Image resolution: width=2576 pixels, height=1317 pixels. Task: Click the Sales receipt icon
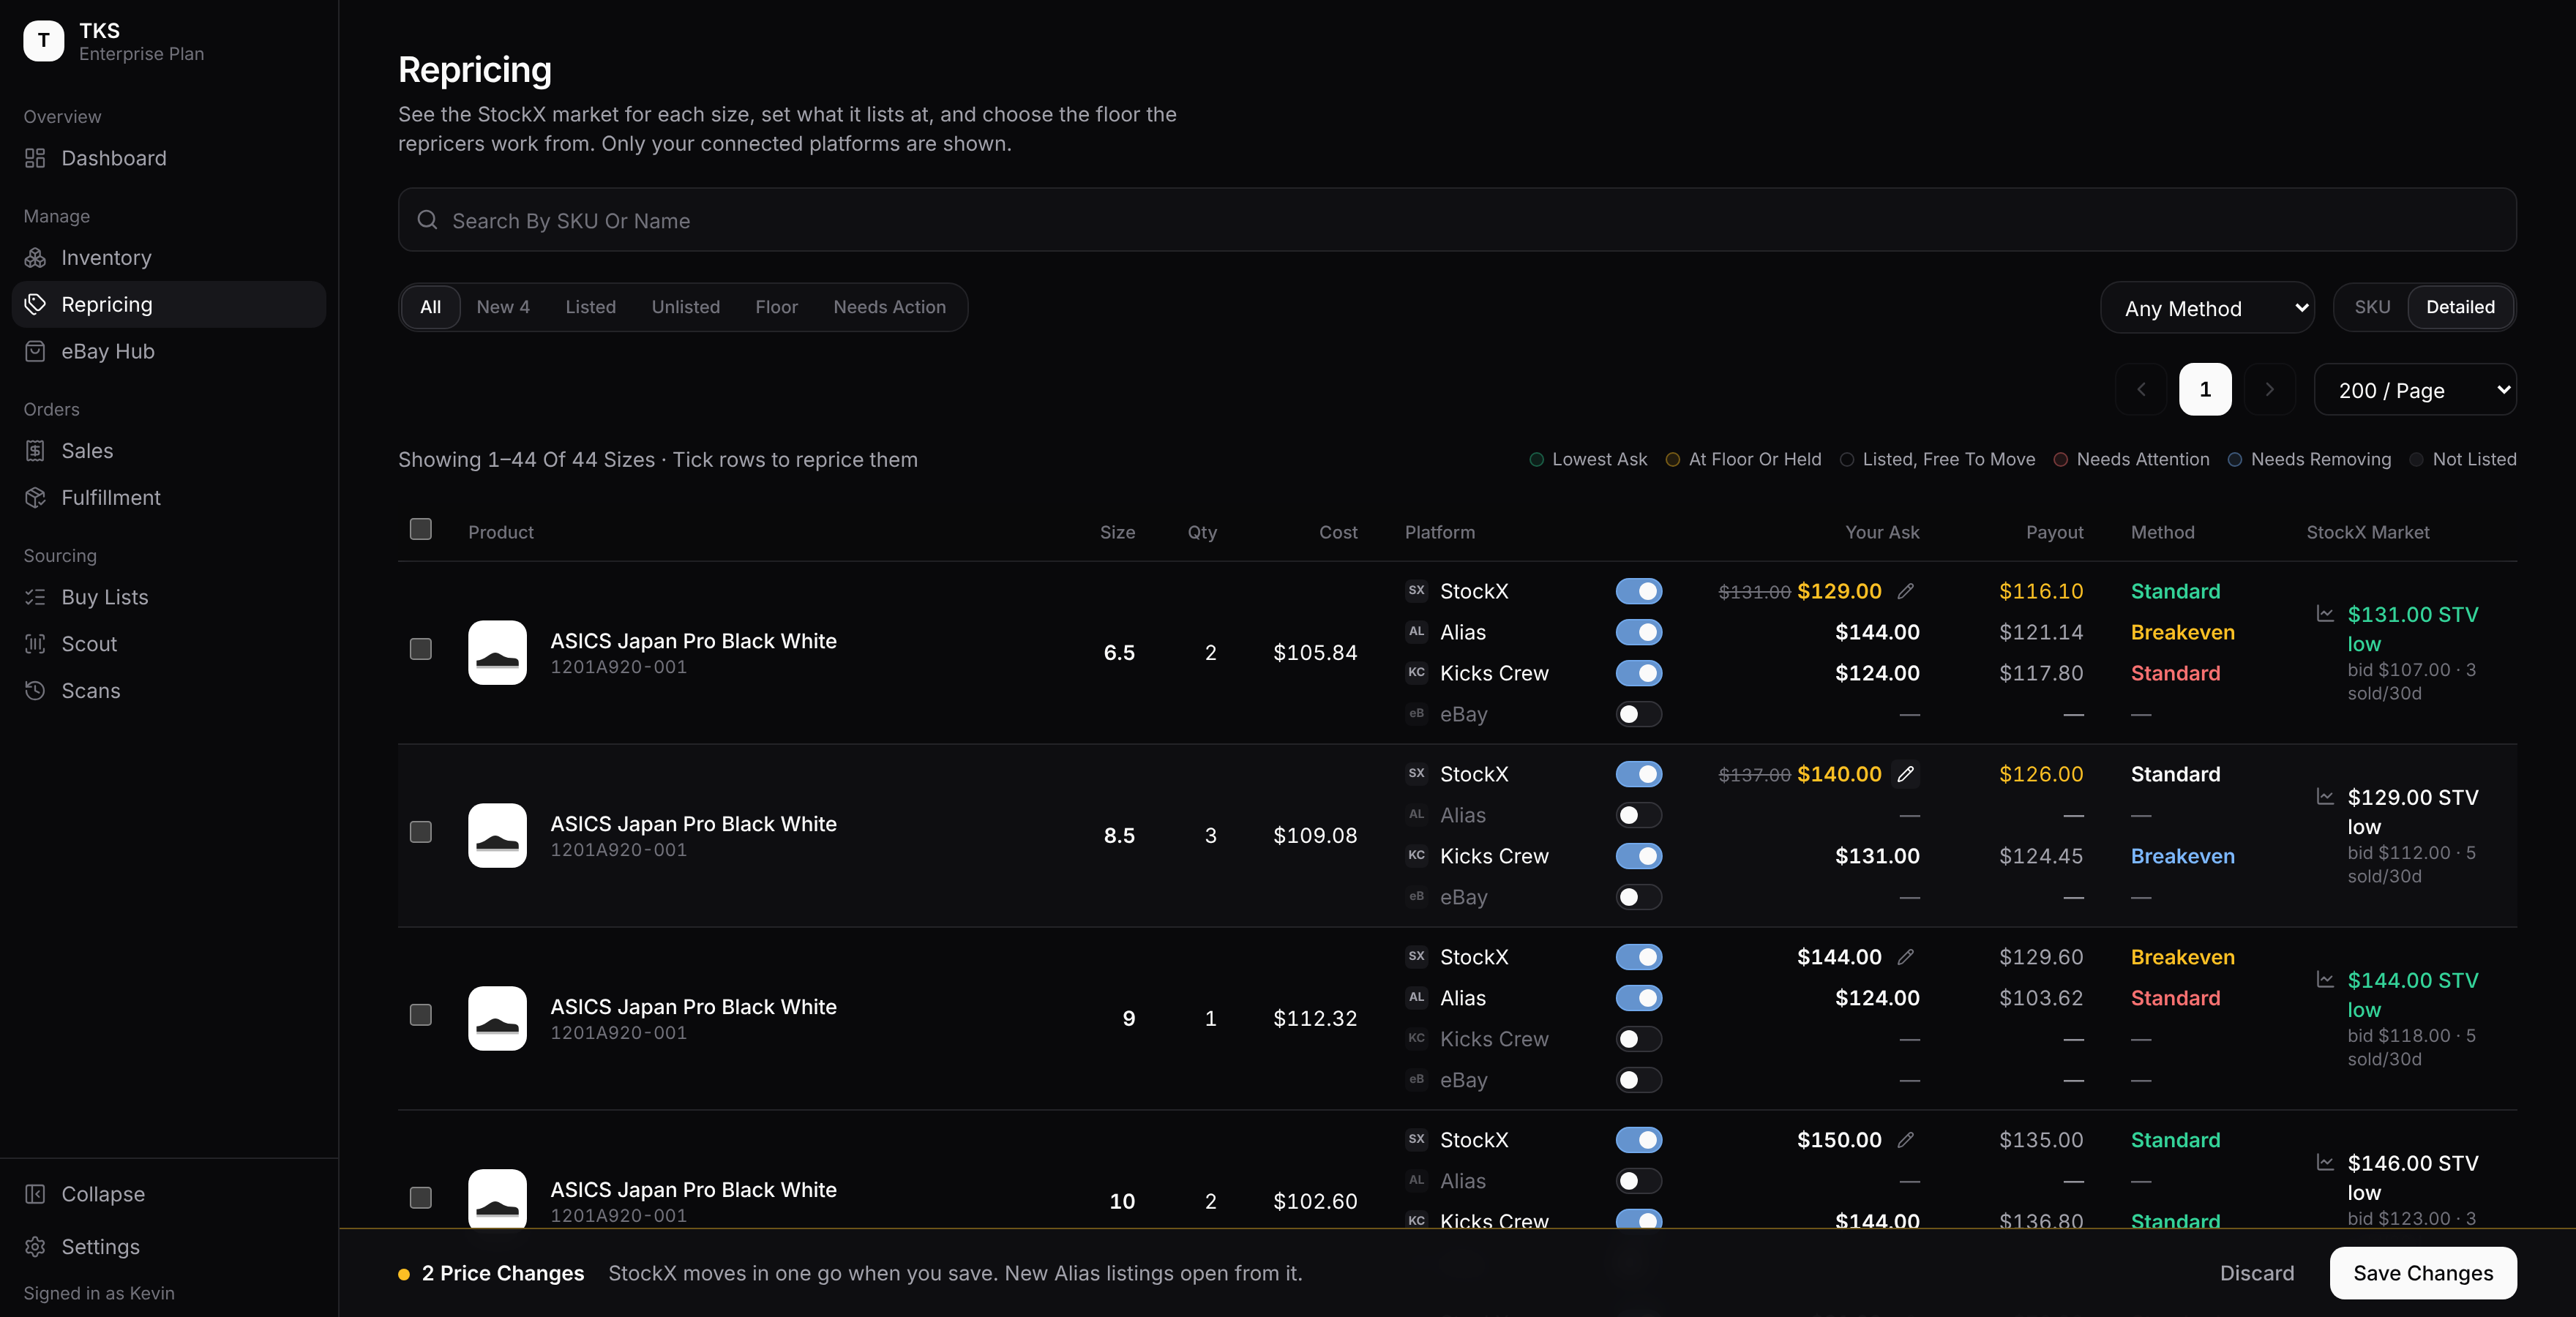35,451
